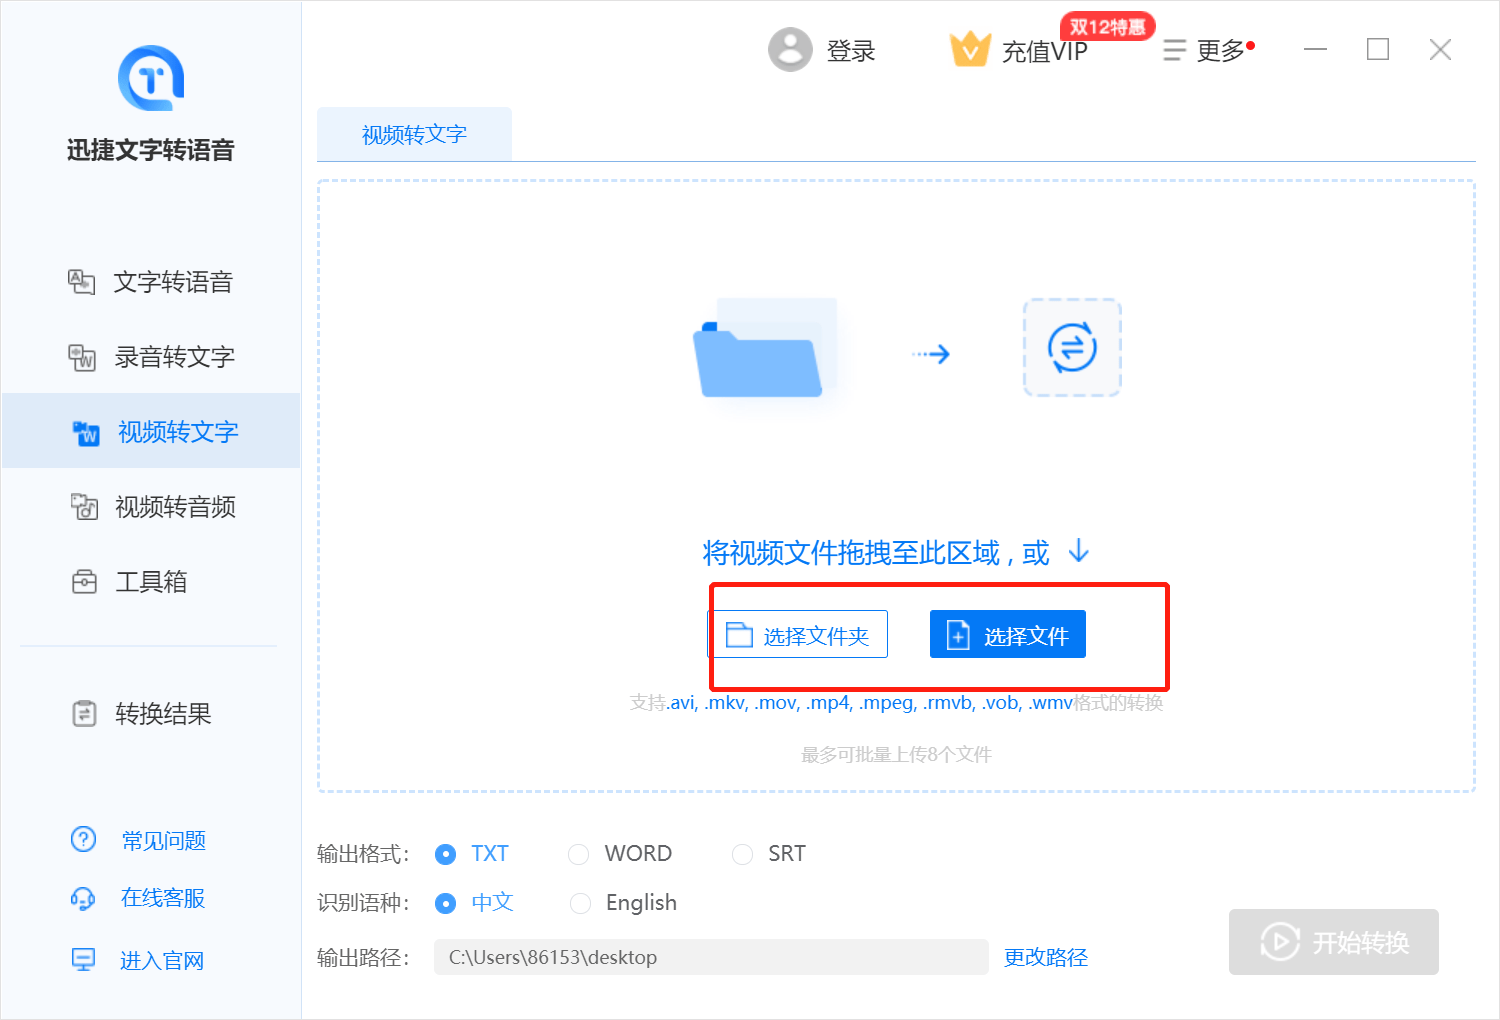Switch to the 视频转文字 tab
This screenshot has height=1020, width=1500.
point(414,134)
